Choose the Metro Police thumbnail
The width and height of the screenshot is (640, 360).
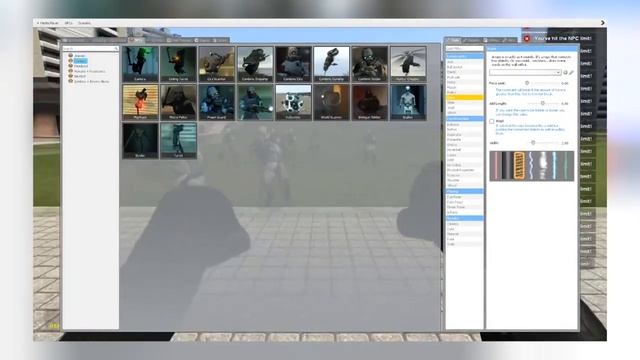pyautogui.click(x=178, y=102)
